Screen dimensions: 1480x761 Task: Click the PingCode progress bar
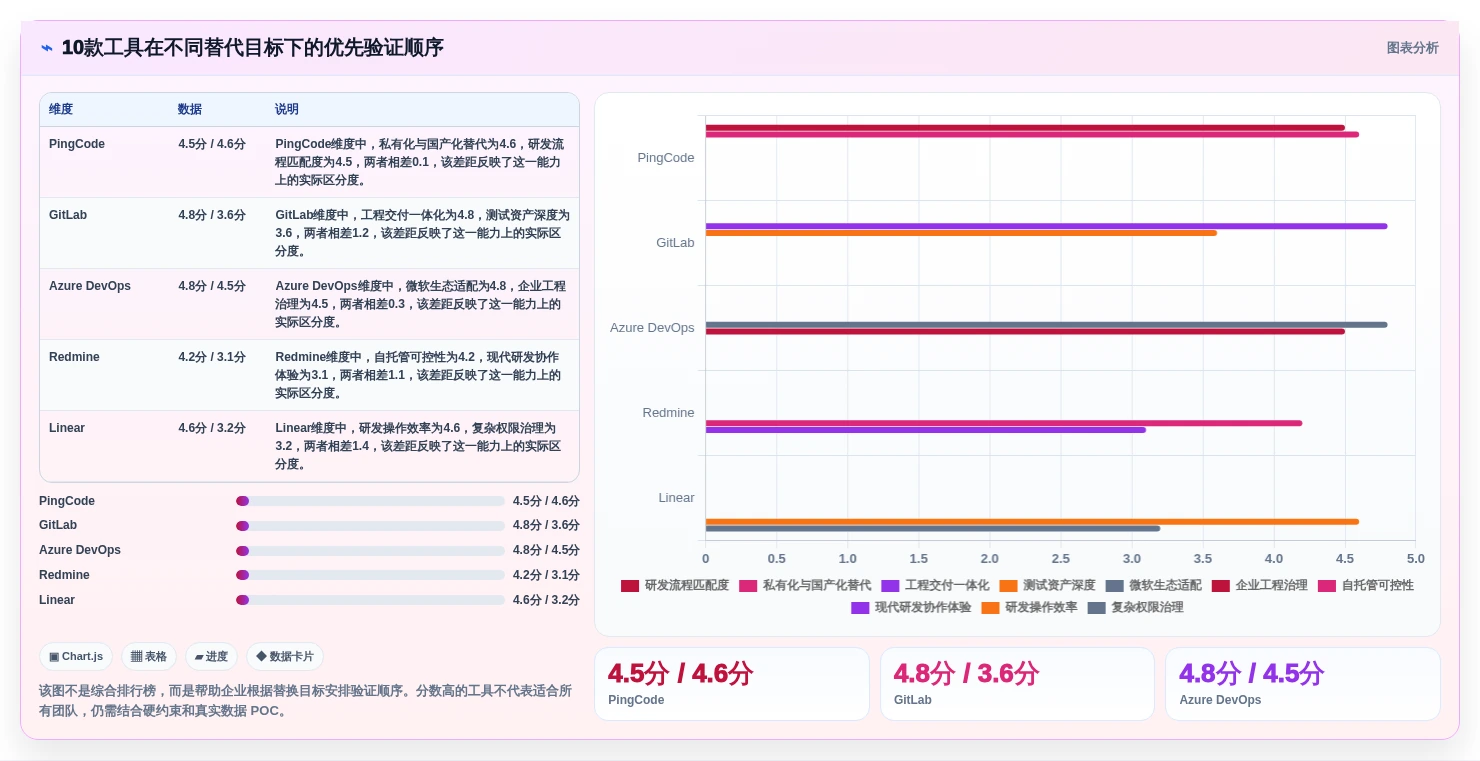click(x=370, y=501)
